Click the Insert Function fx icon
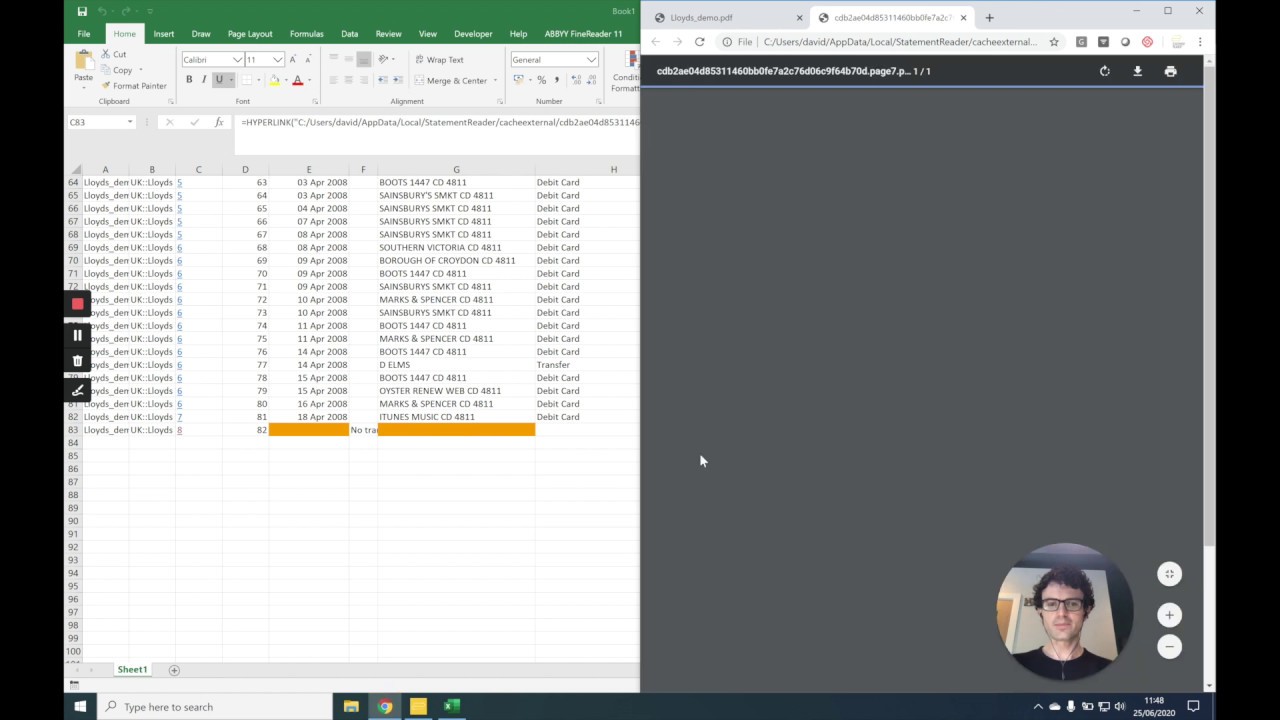Image resolution: width=1280 pixels, height=720 pixels. [219, 122]
